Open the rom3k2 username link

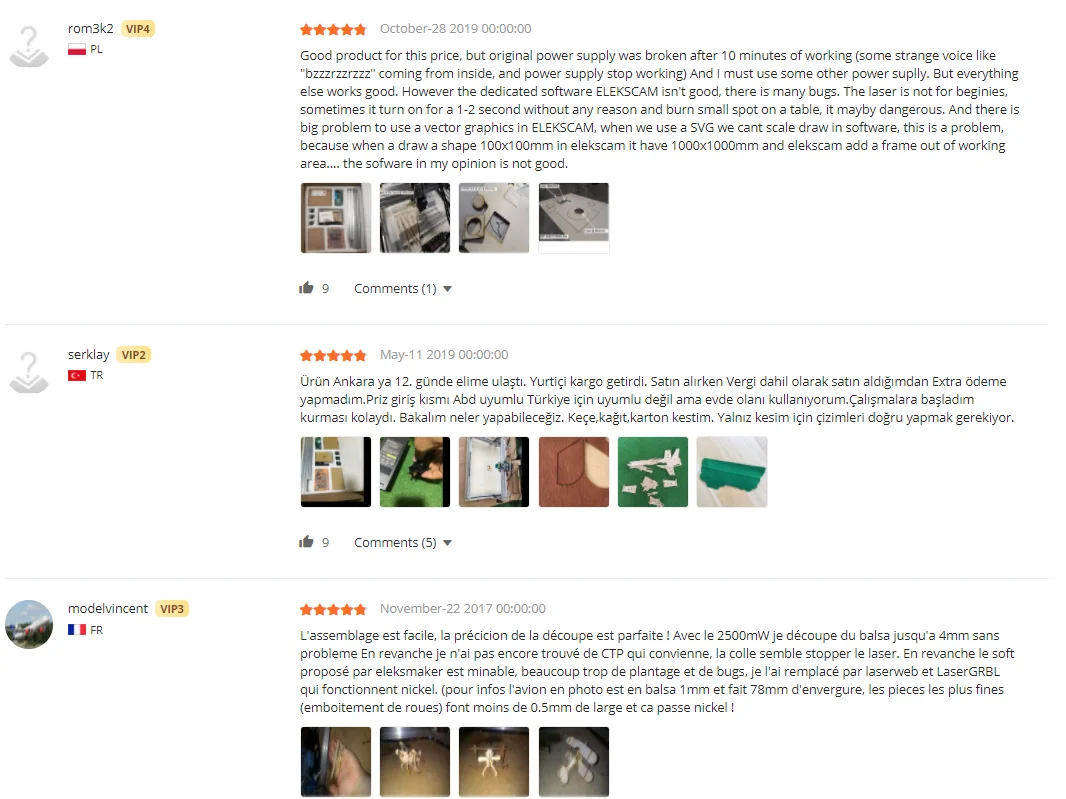tap(90, 29)
